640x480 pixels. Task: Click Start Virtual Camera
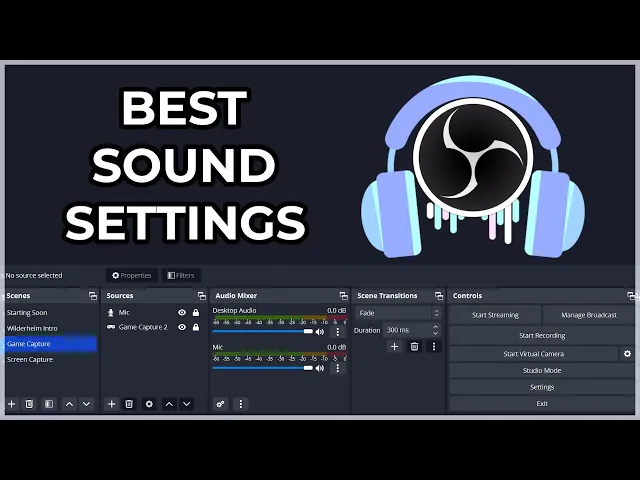[x=533, y=354]
